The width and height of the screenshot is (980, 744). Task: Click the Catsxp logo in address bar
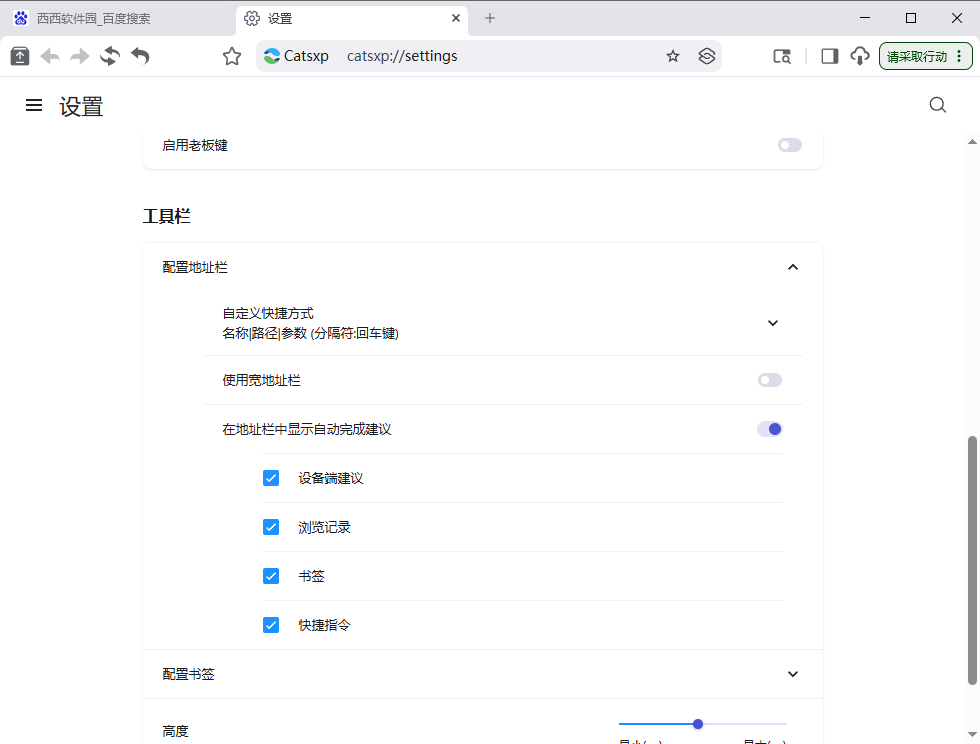click(x=272, y=56)
